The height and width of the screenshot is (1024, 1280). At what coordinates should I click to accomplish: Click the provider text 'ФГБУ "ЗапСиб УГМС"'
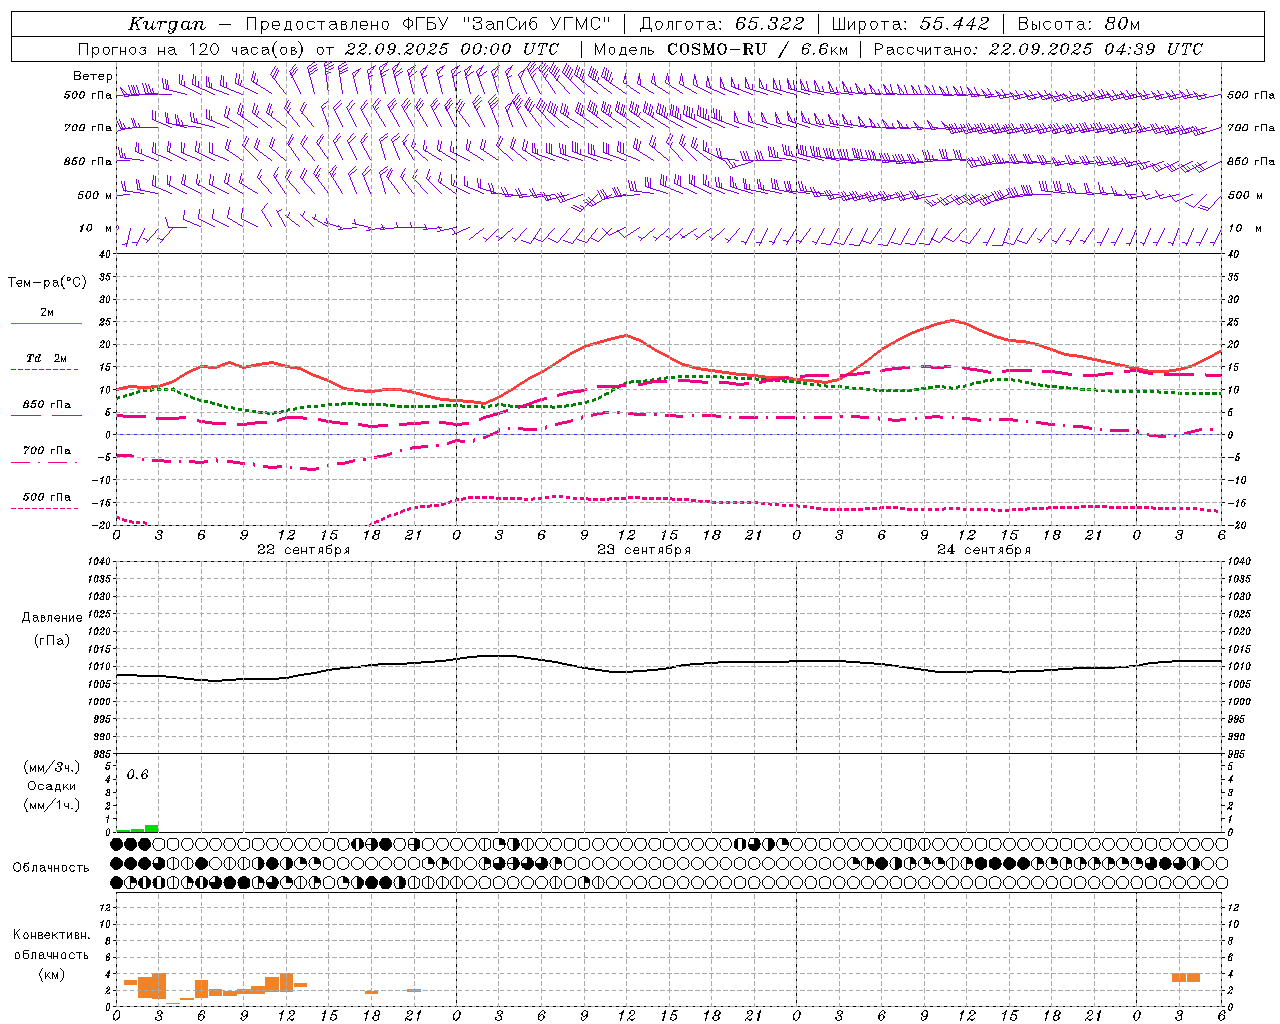point(507,24)
